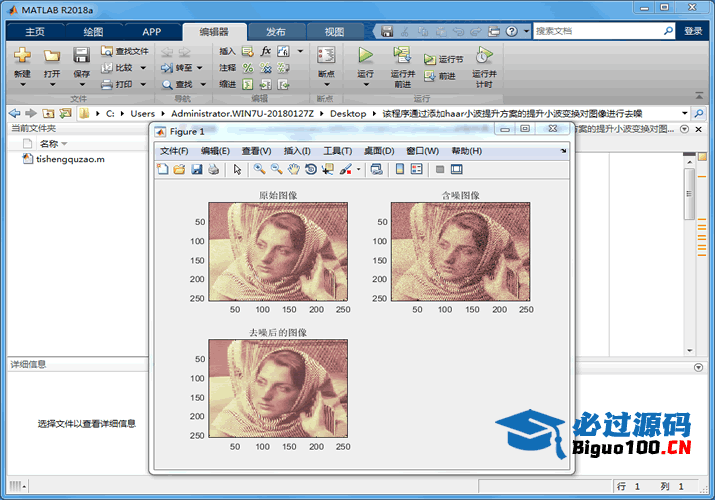
Task: Select the Rotate 3D tool
Action: [310, 170]
